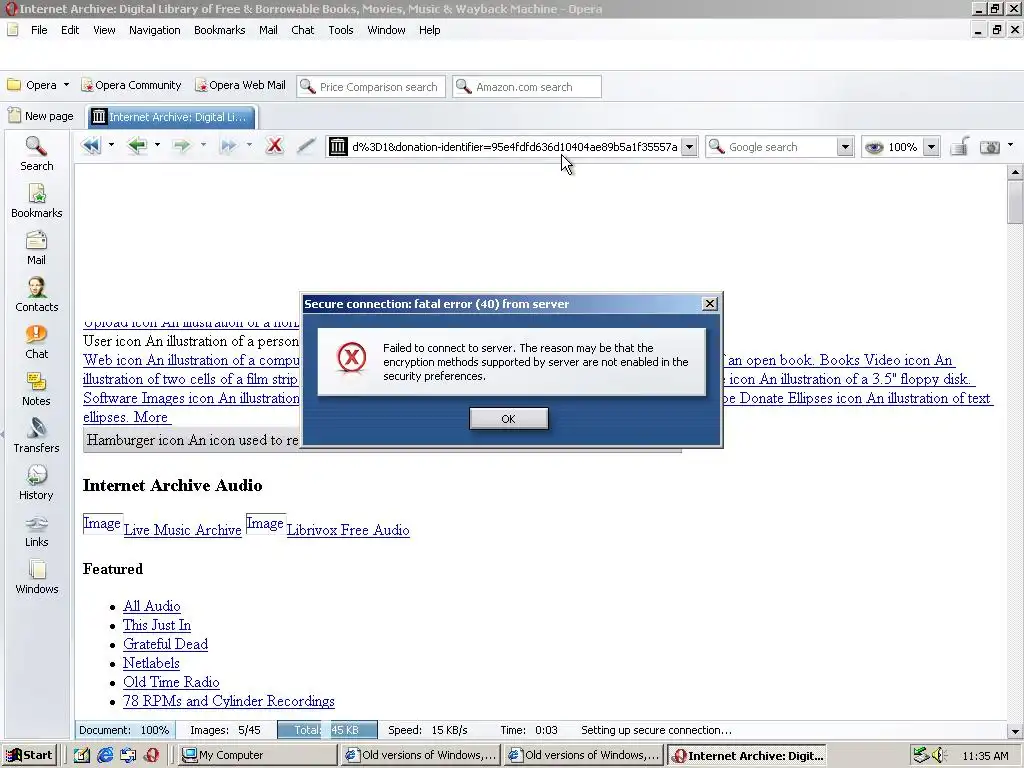Expand the Rewind history dropdown arrow
The image size is (1024, 768).
click(111, 145)
